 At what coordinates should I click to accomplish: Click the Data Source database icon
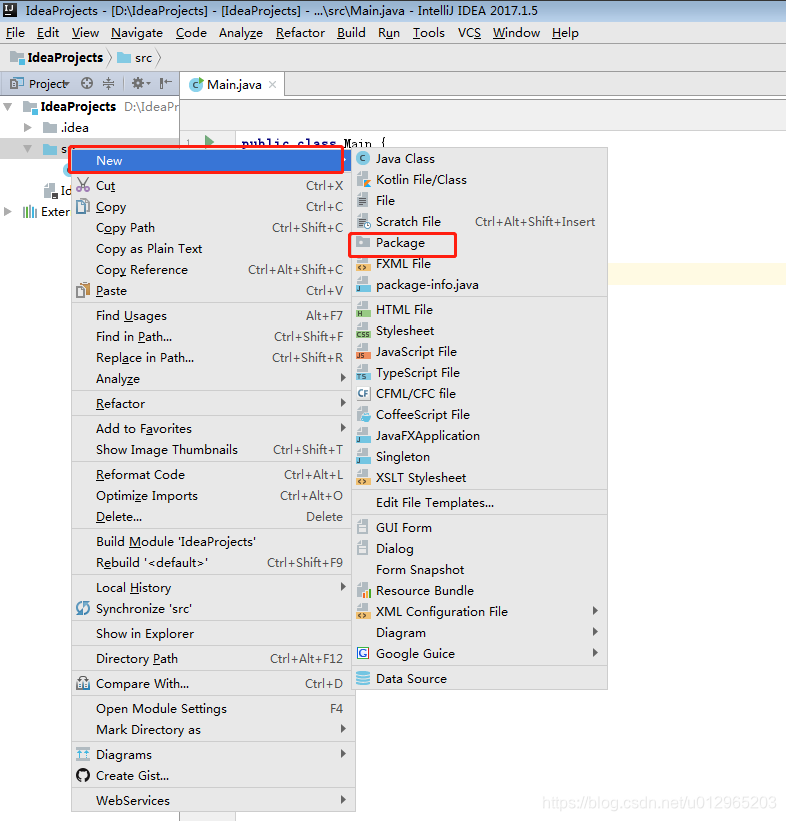coord(363,678)
